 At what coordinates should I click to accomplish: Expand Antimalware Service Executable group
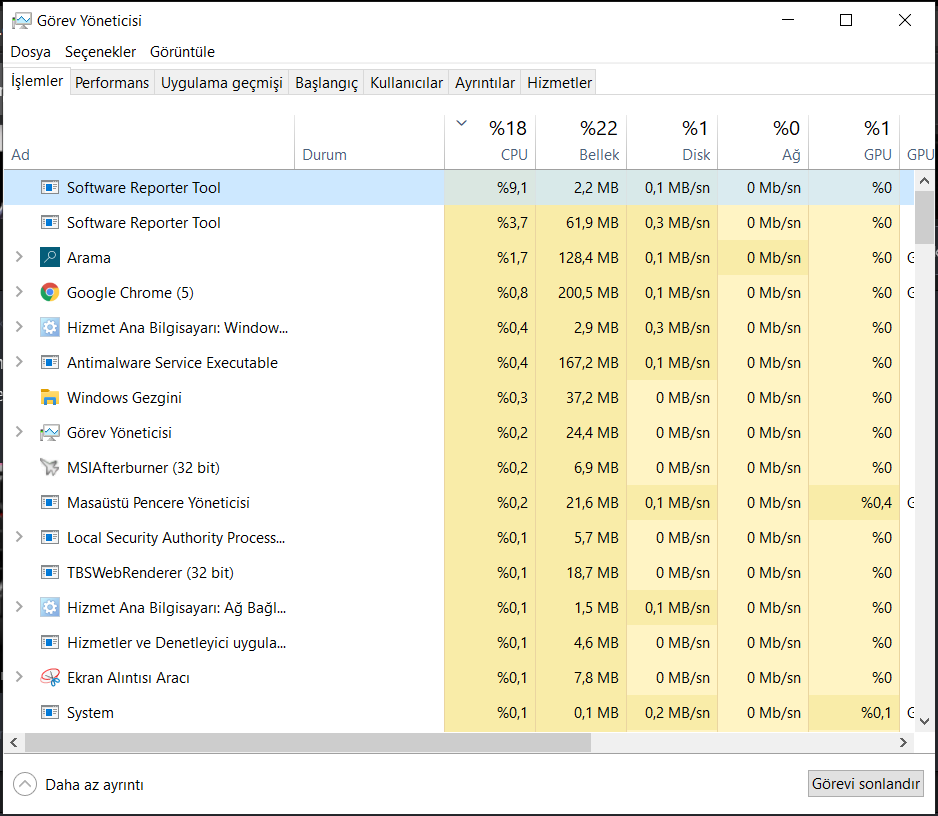(x=19, y=362)
